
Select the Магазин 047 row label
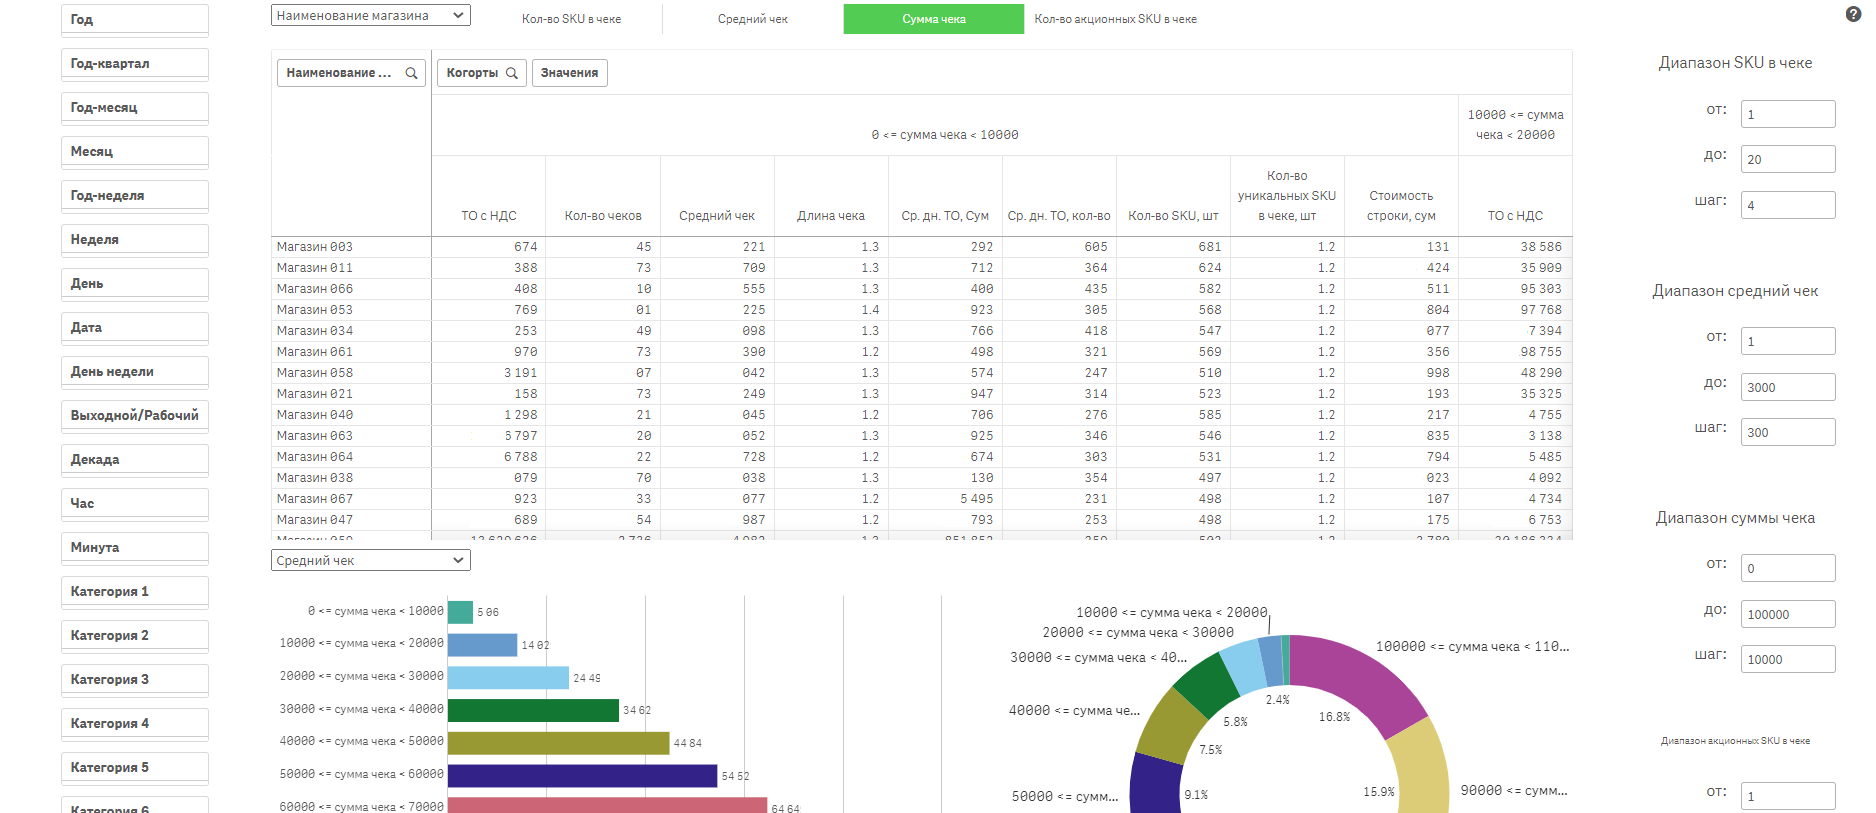point(315,520)
